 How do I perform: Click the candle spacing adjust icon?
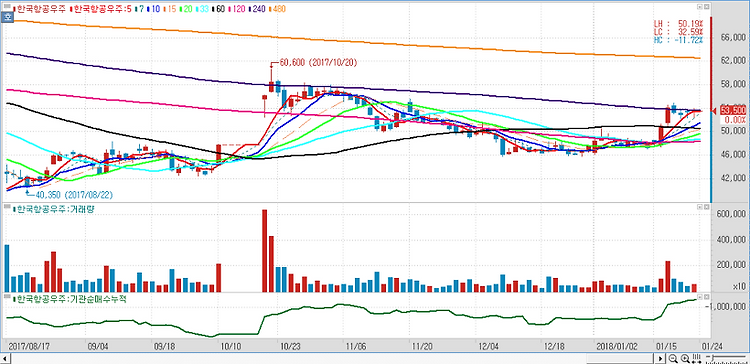696,358
